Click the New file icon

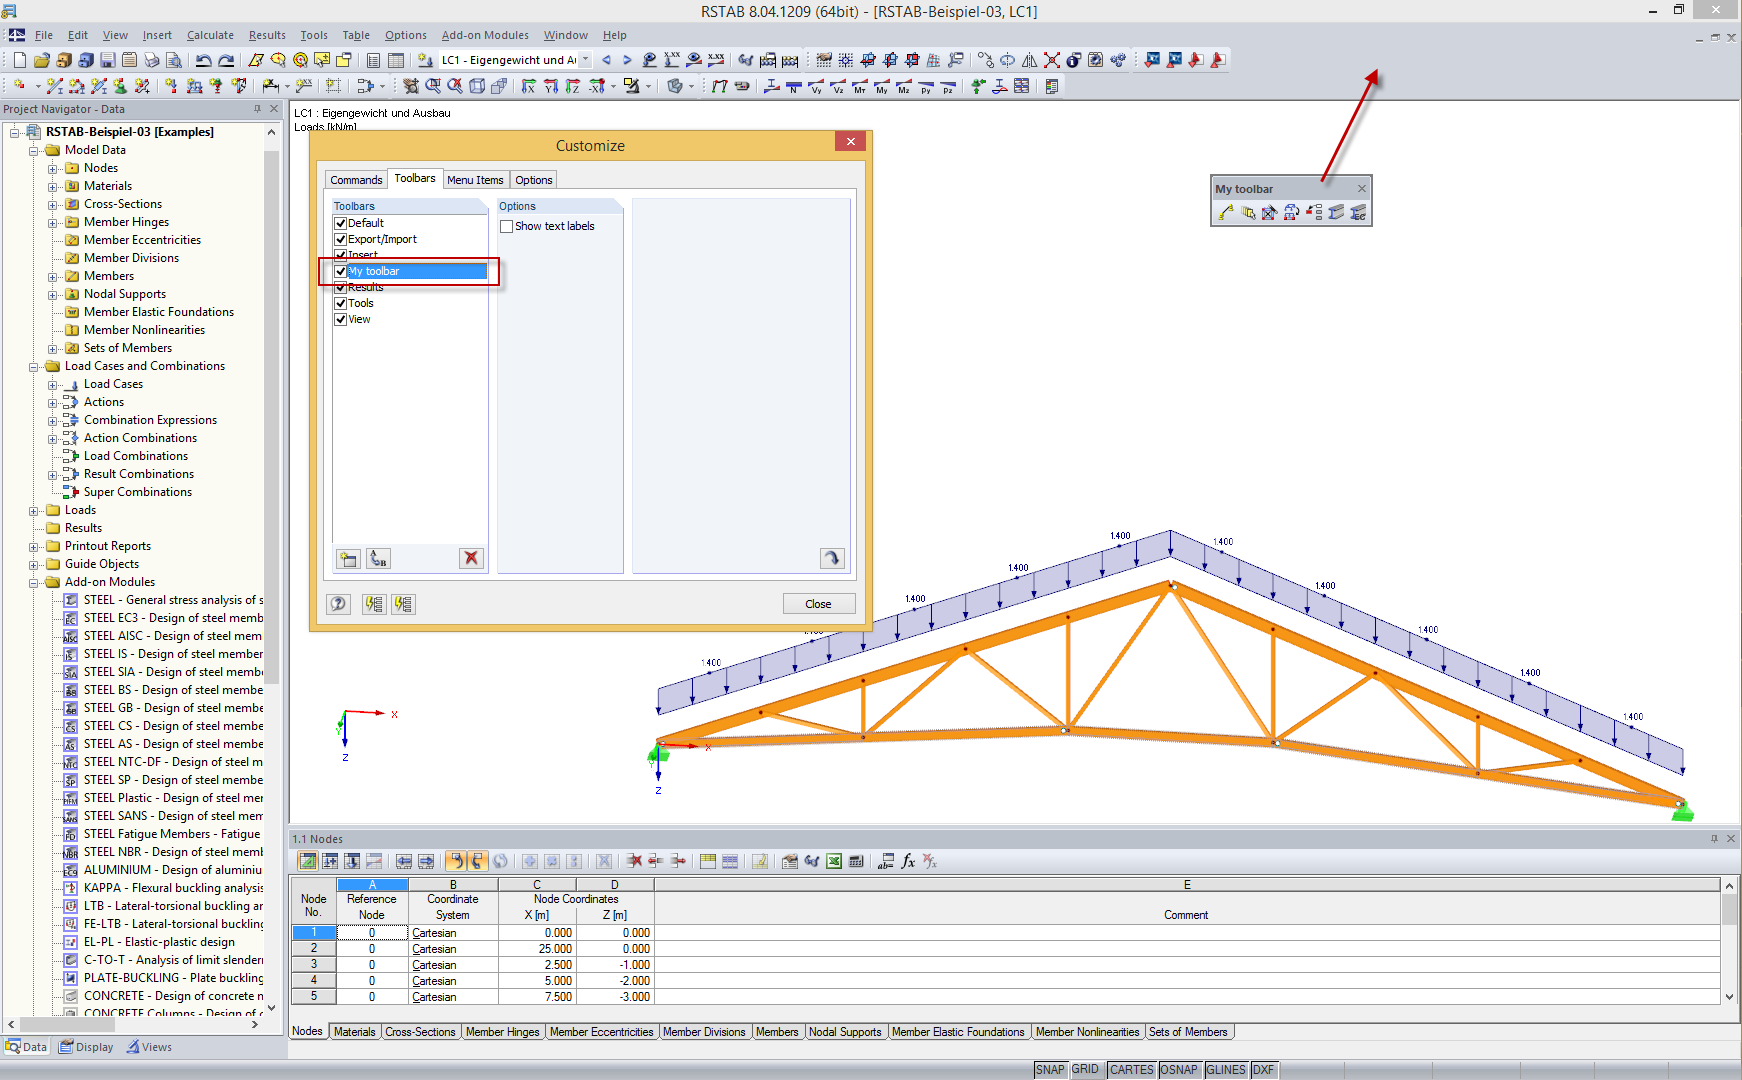point(20,60)
